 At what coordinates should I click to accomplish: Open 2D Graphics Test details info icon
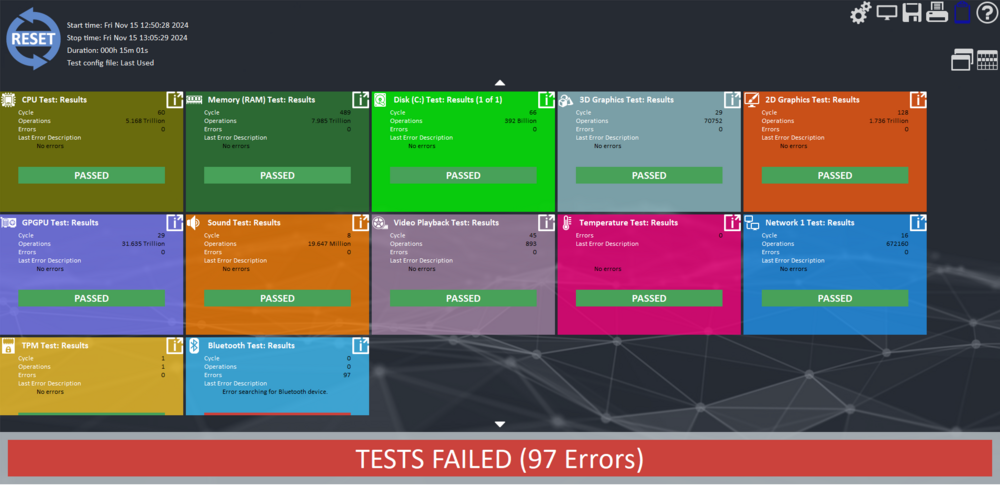918,99
